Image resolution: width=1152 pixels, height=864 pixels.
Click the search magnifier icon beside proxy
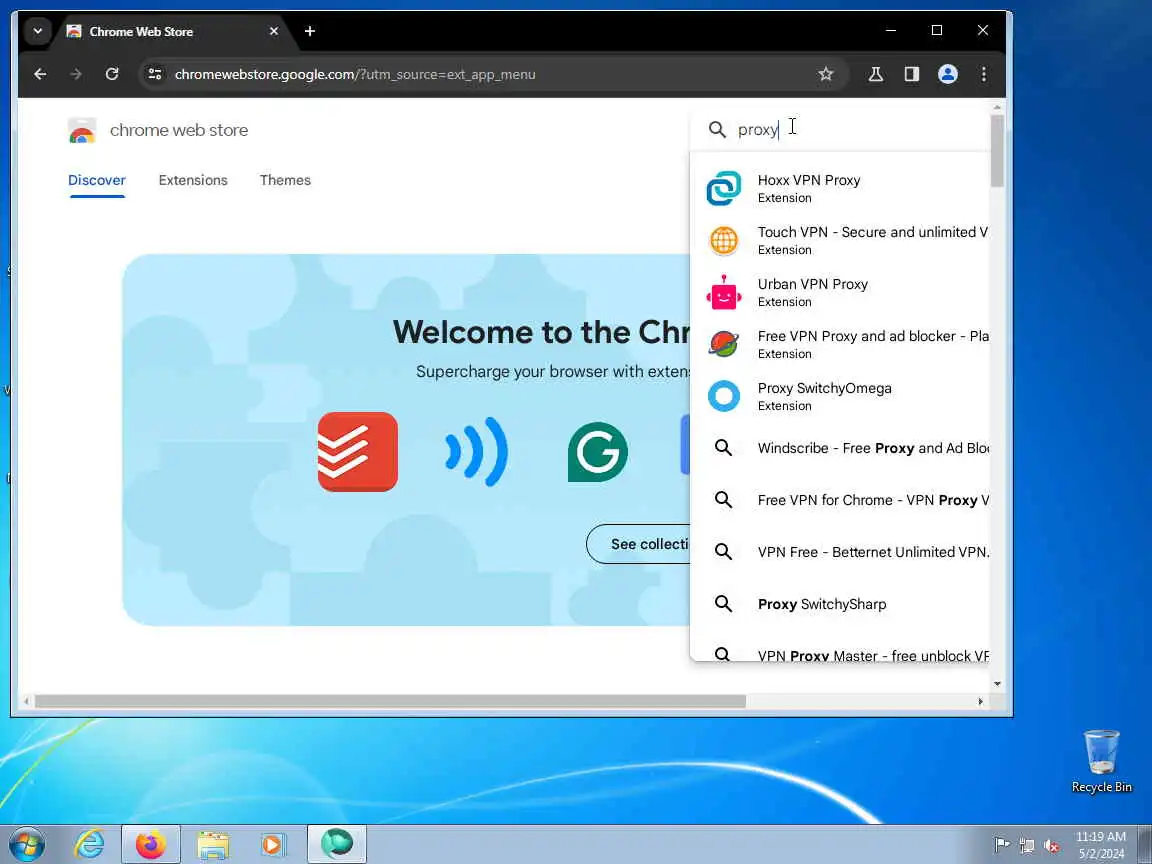coord(717,130)
